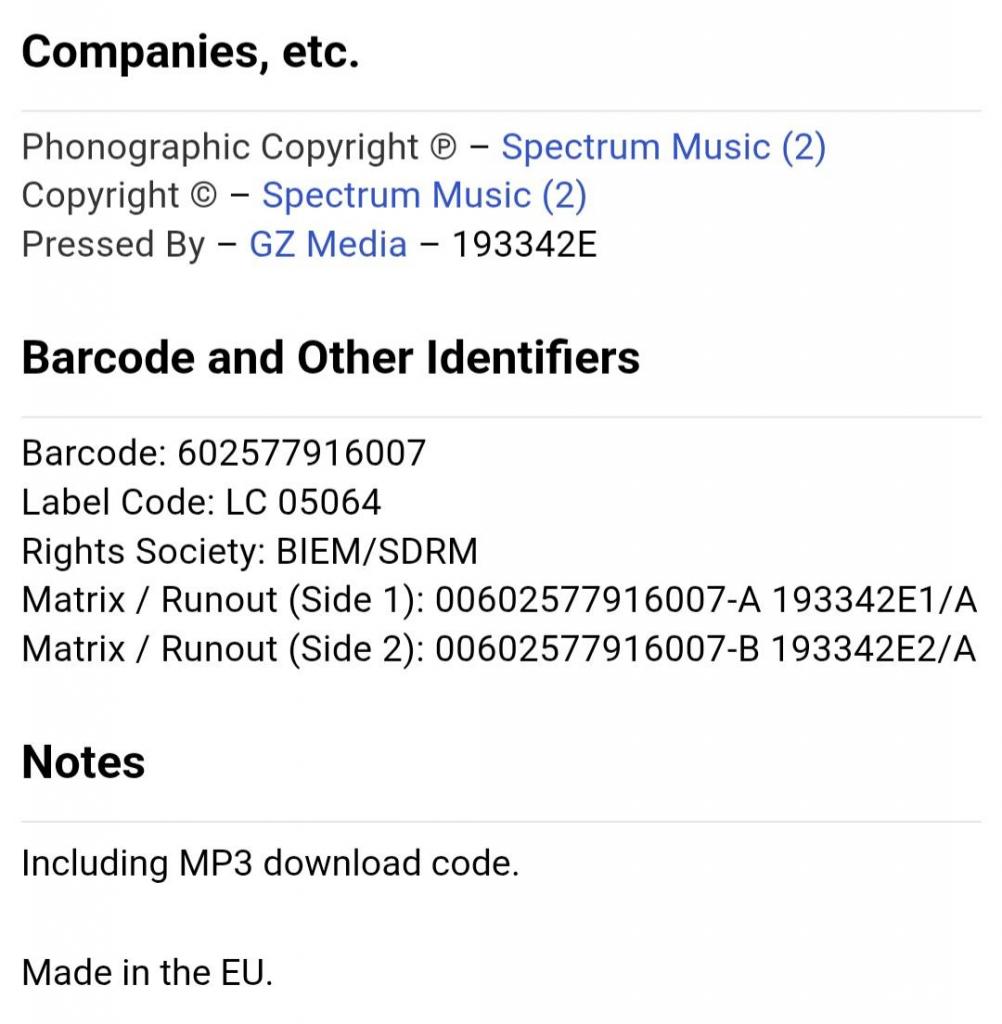1002x1024 pixels.
Task: Click the "Including MP3 download code." note
Action: coord(270,863)
